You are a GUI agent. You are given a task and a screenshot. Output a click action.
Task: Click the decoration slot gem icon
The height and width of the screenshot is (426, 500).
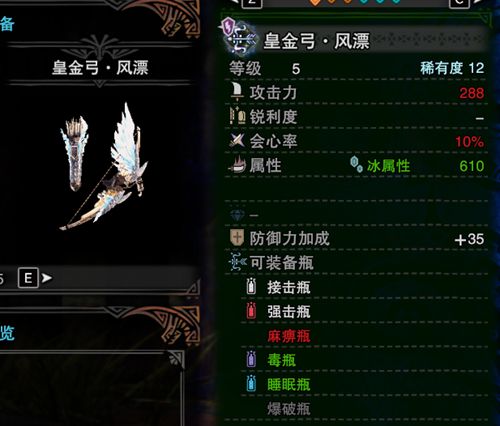[x=237, y=215]
